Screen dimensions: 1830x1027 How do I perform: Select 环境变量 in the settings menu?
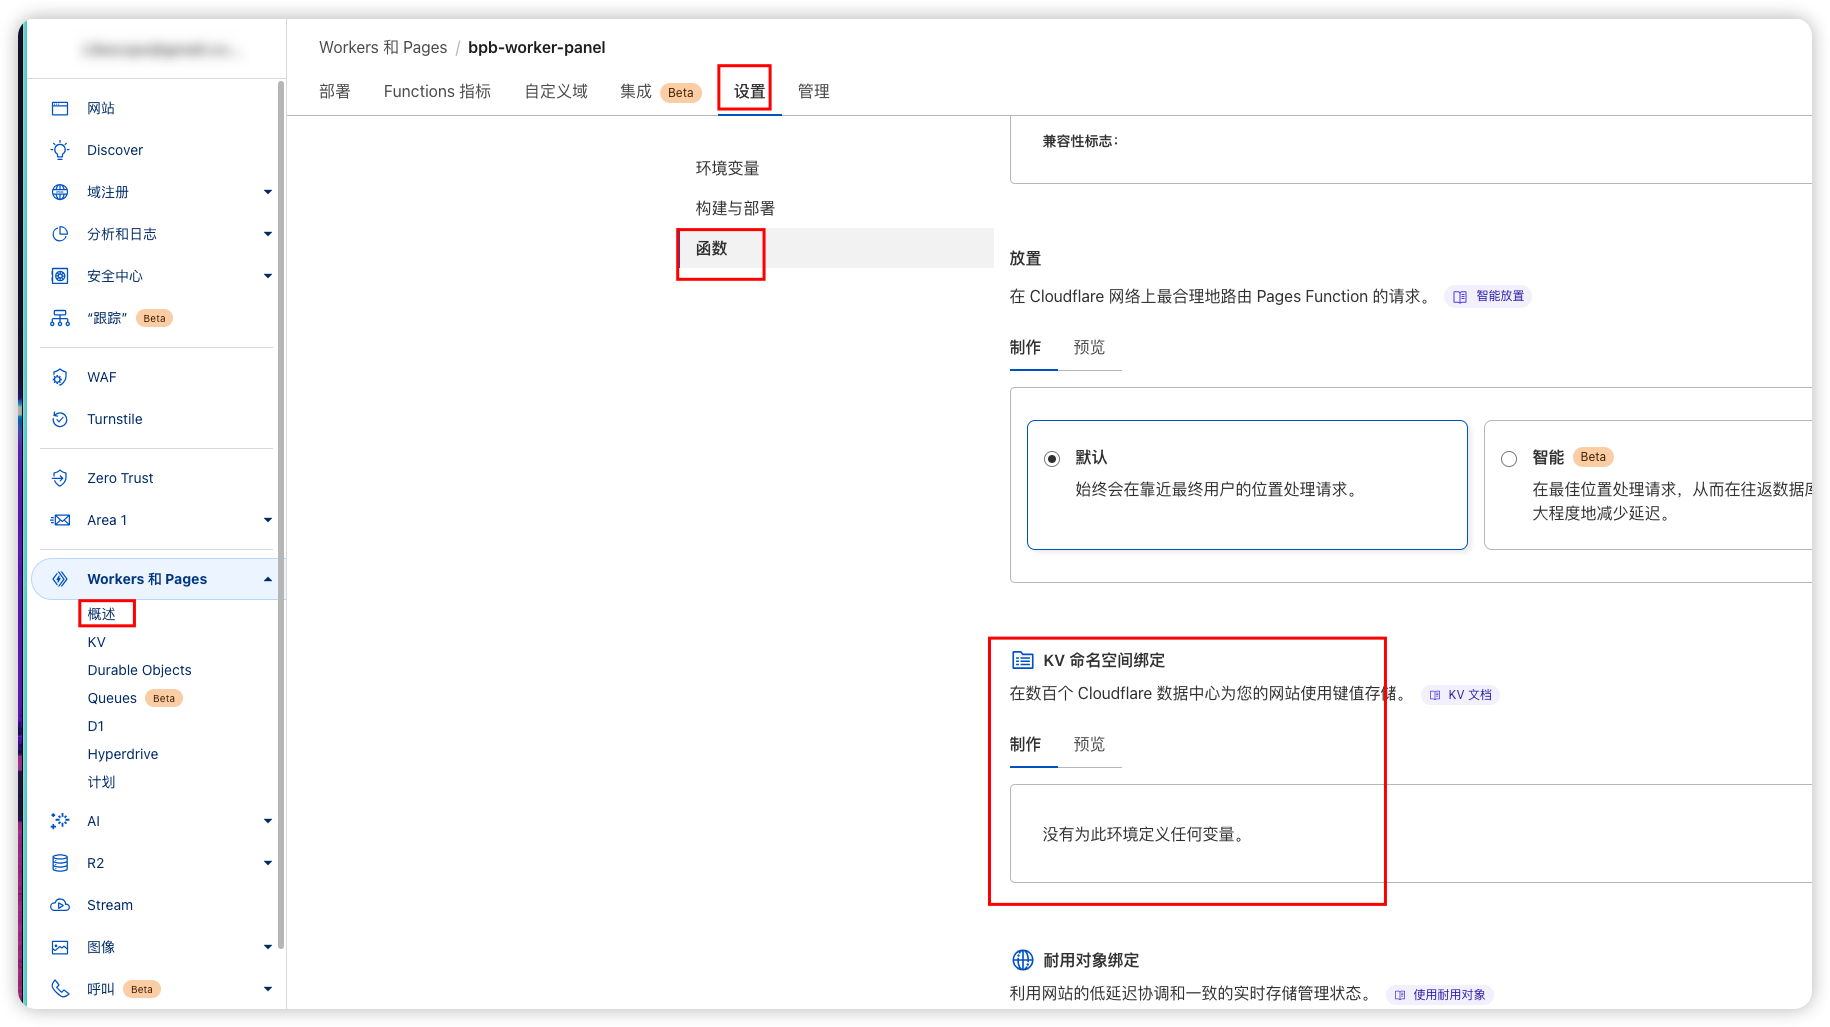tap(728, 168)
